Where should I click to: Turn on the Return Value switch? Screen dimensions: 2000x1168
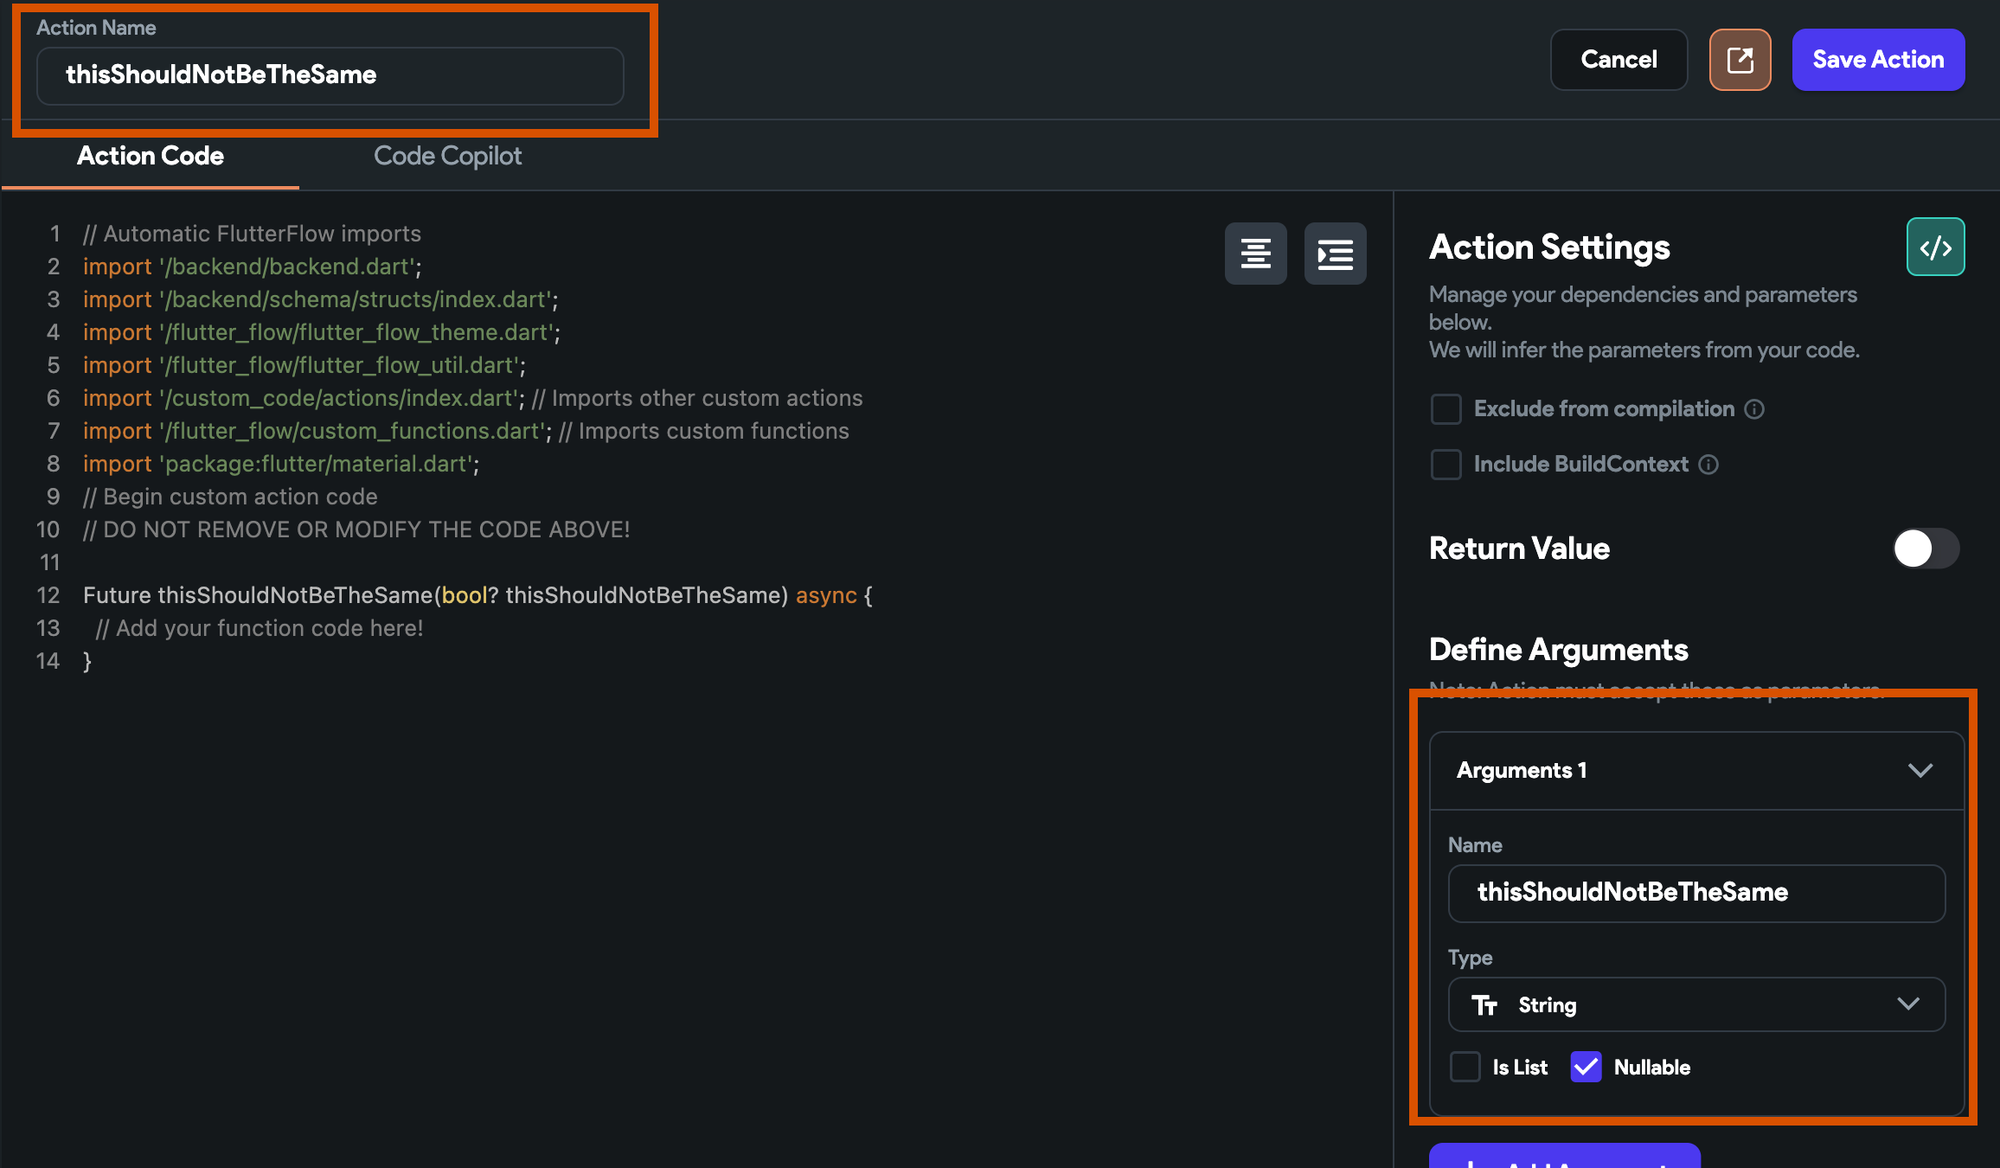(x=1926, y=548)
